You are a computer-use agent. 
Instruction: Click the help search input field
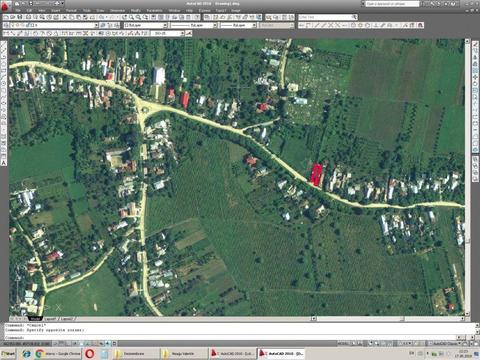392,4
